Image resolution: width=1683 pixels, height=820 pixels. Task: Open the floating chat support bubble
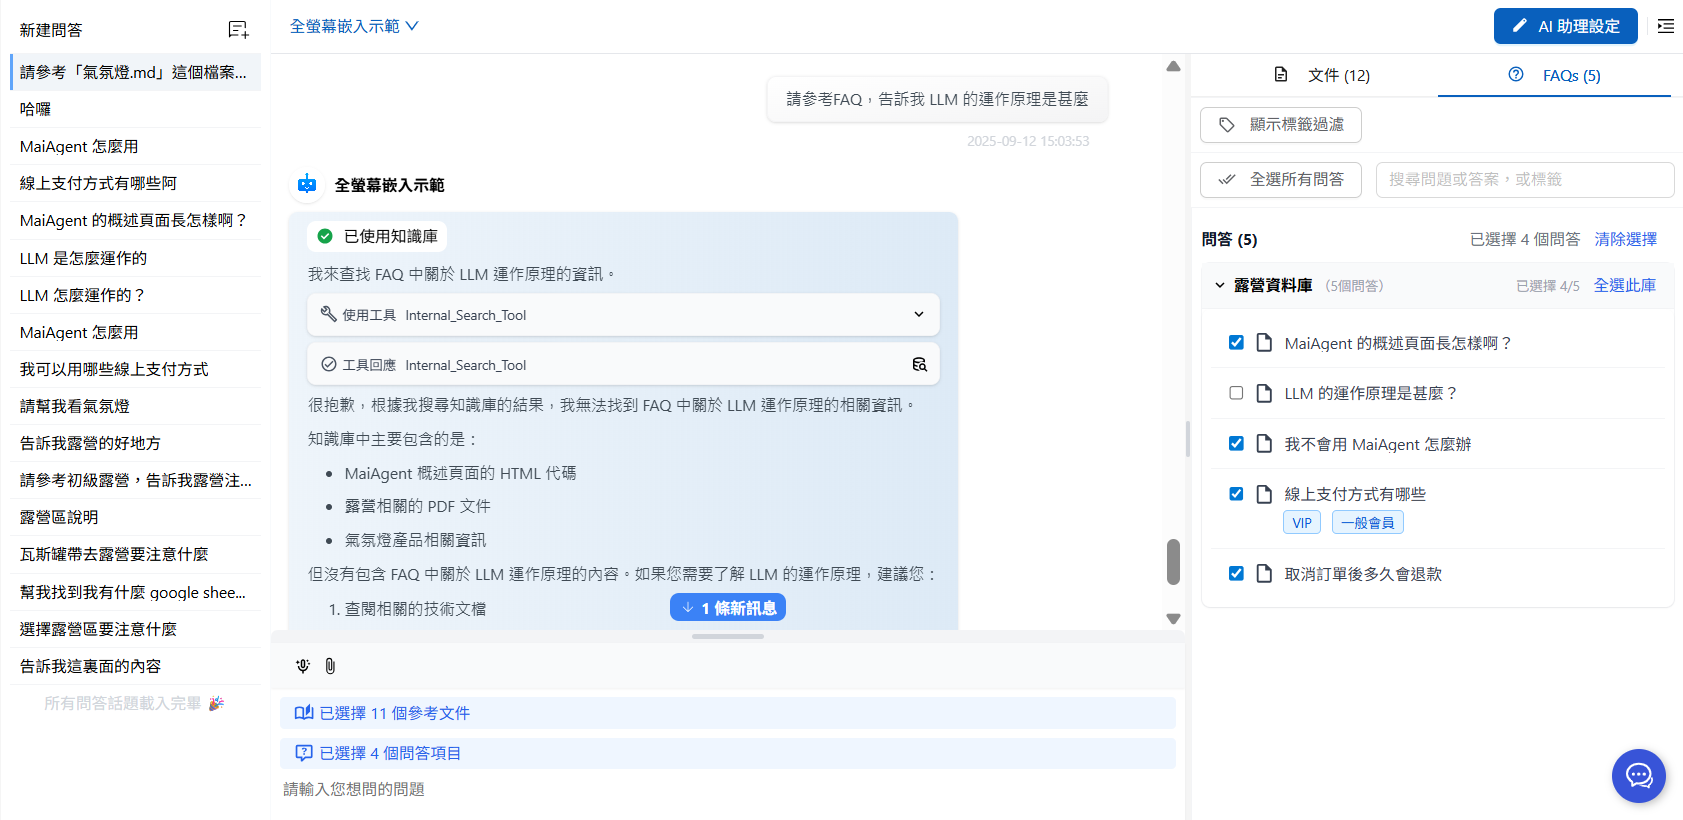(1638, 775)
